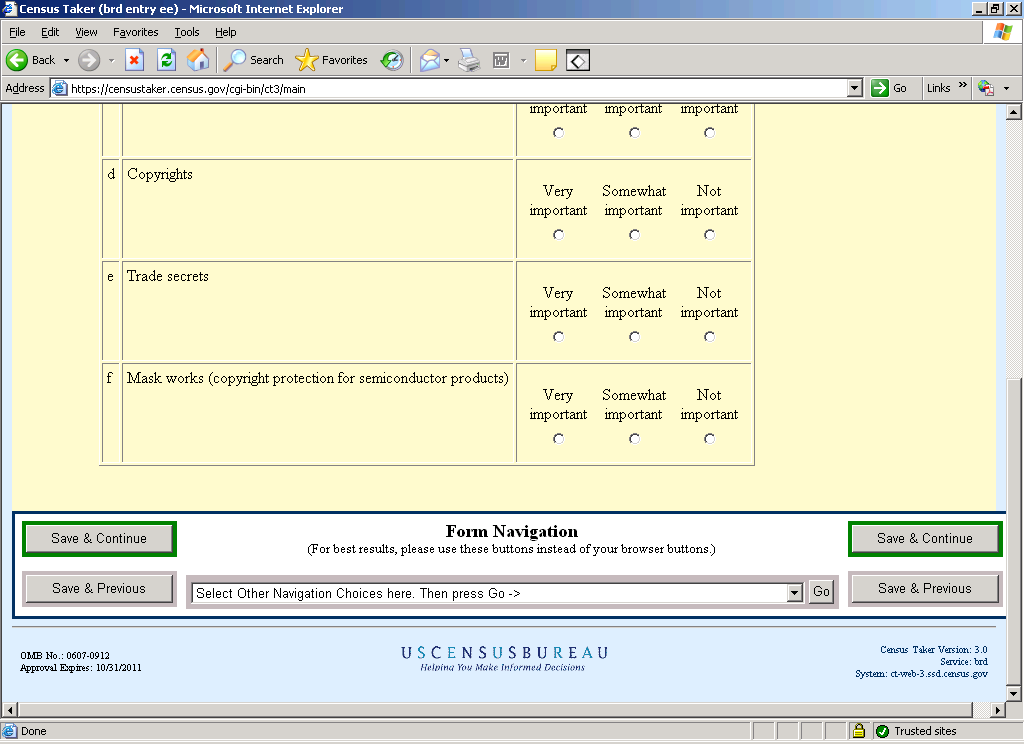Screen dimensions: 1024x744
Task: Open the View menu
Action: click(x=87, y=32)
